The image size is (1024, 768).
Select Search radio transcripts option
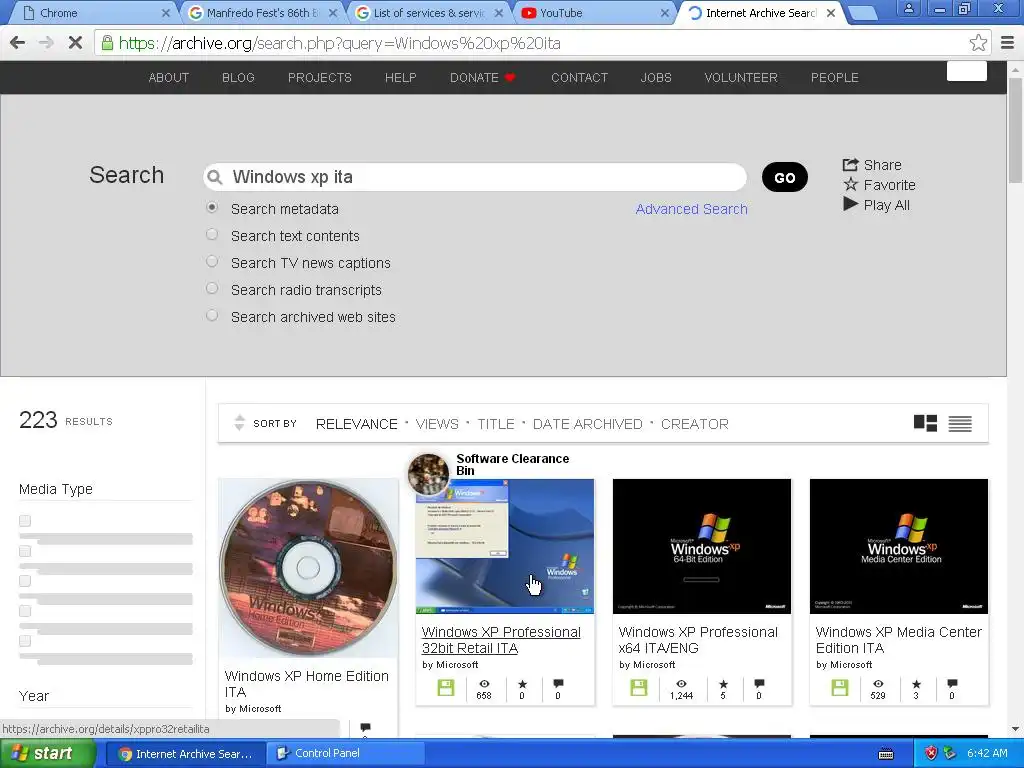click(x=212, y=288)
